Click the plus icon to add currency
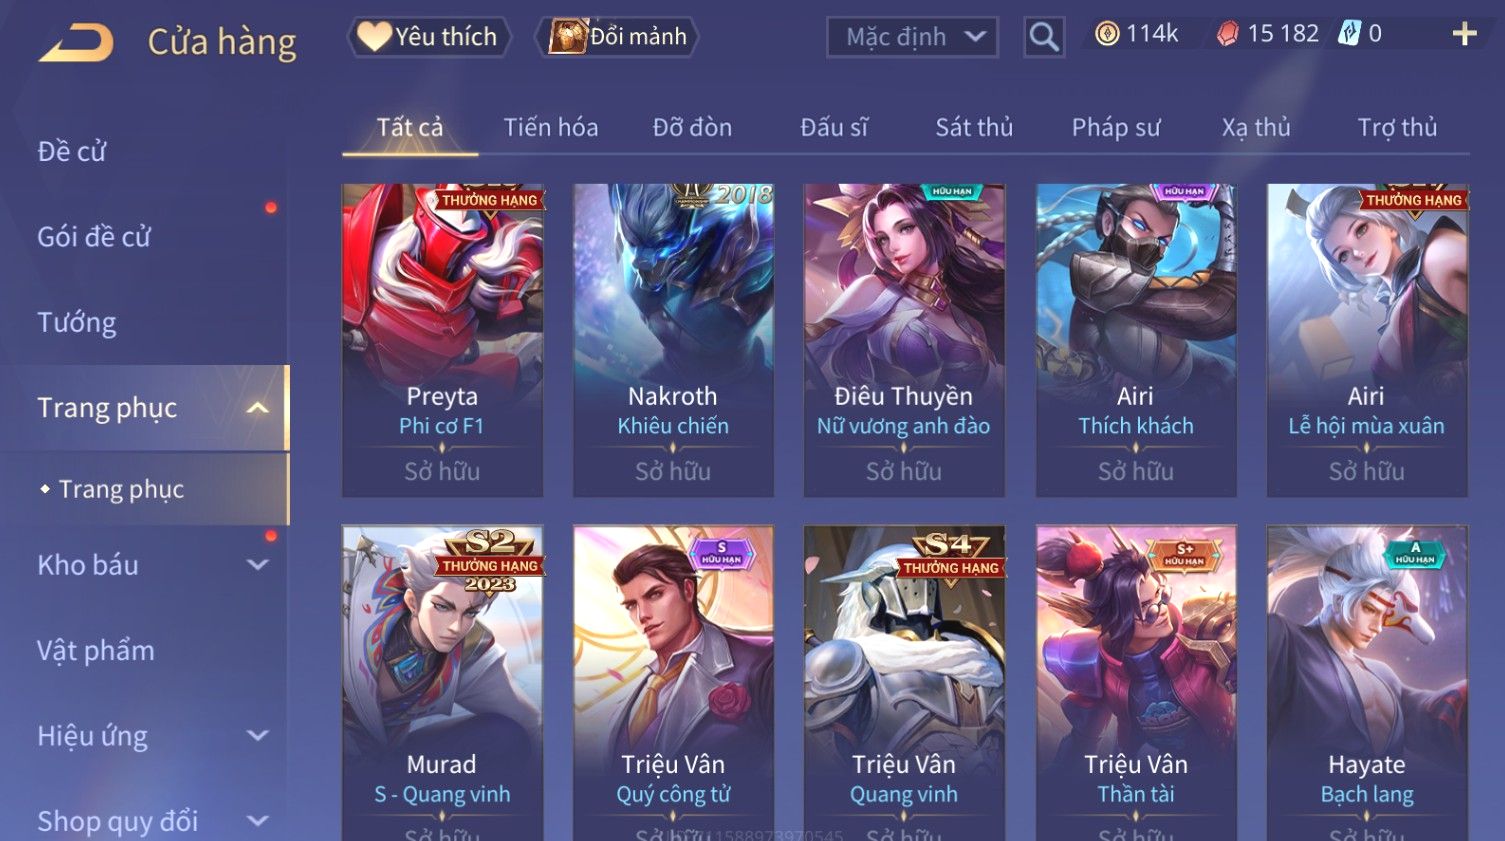The image size is (1505, 841). coord(1464,34)
